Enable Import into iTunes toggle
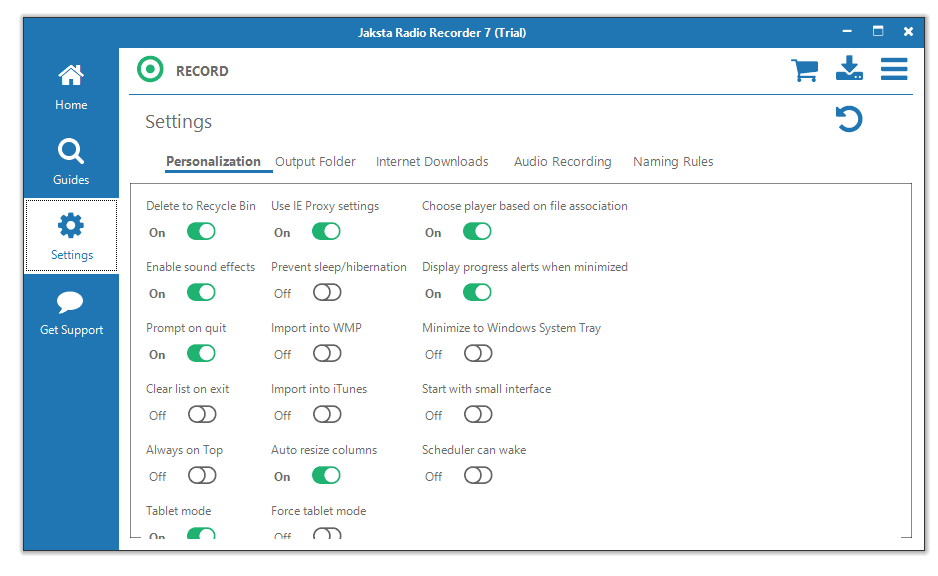938x576 pixels. 327,415
